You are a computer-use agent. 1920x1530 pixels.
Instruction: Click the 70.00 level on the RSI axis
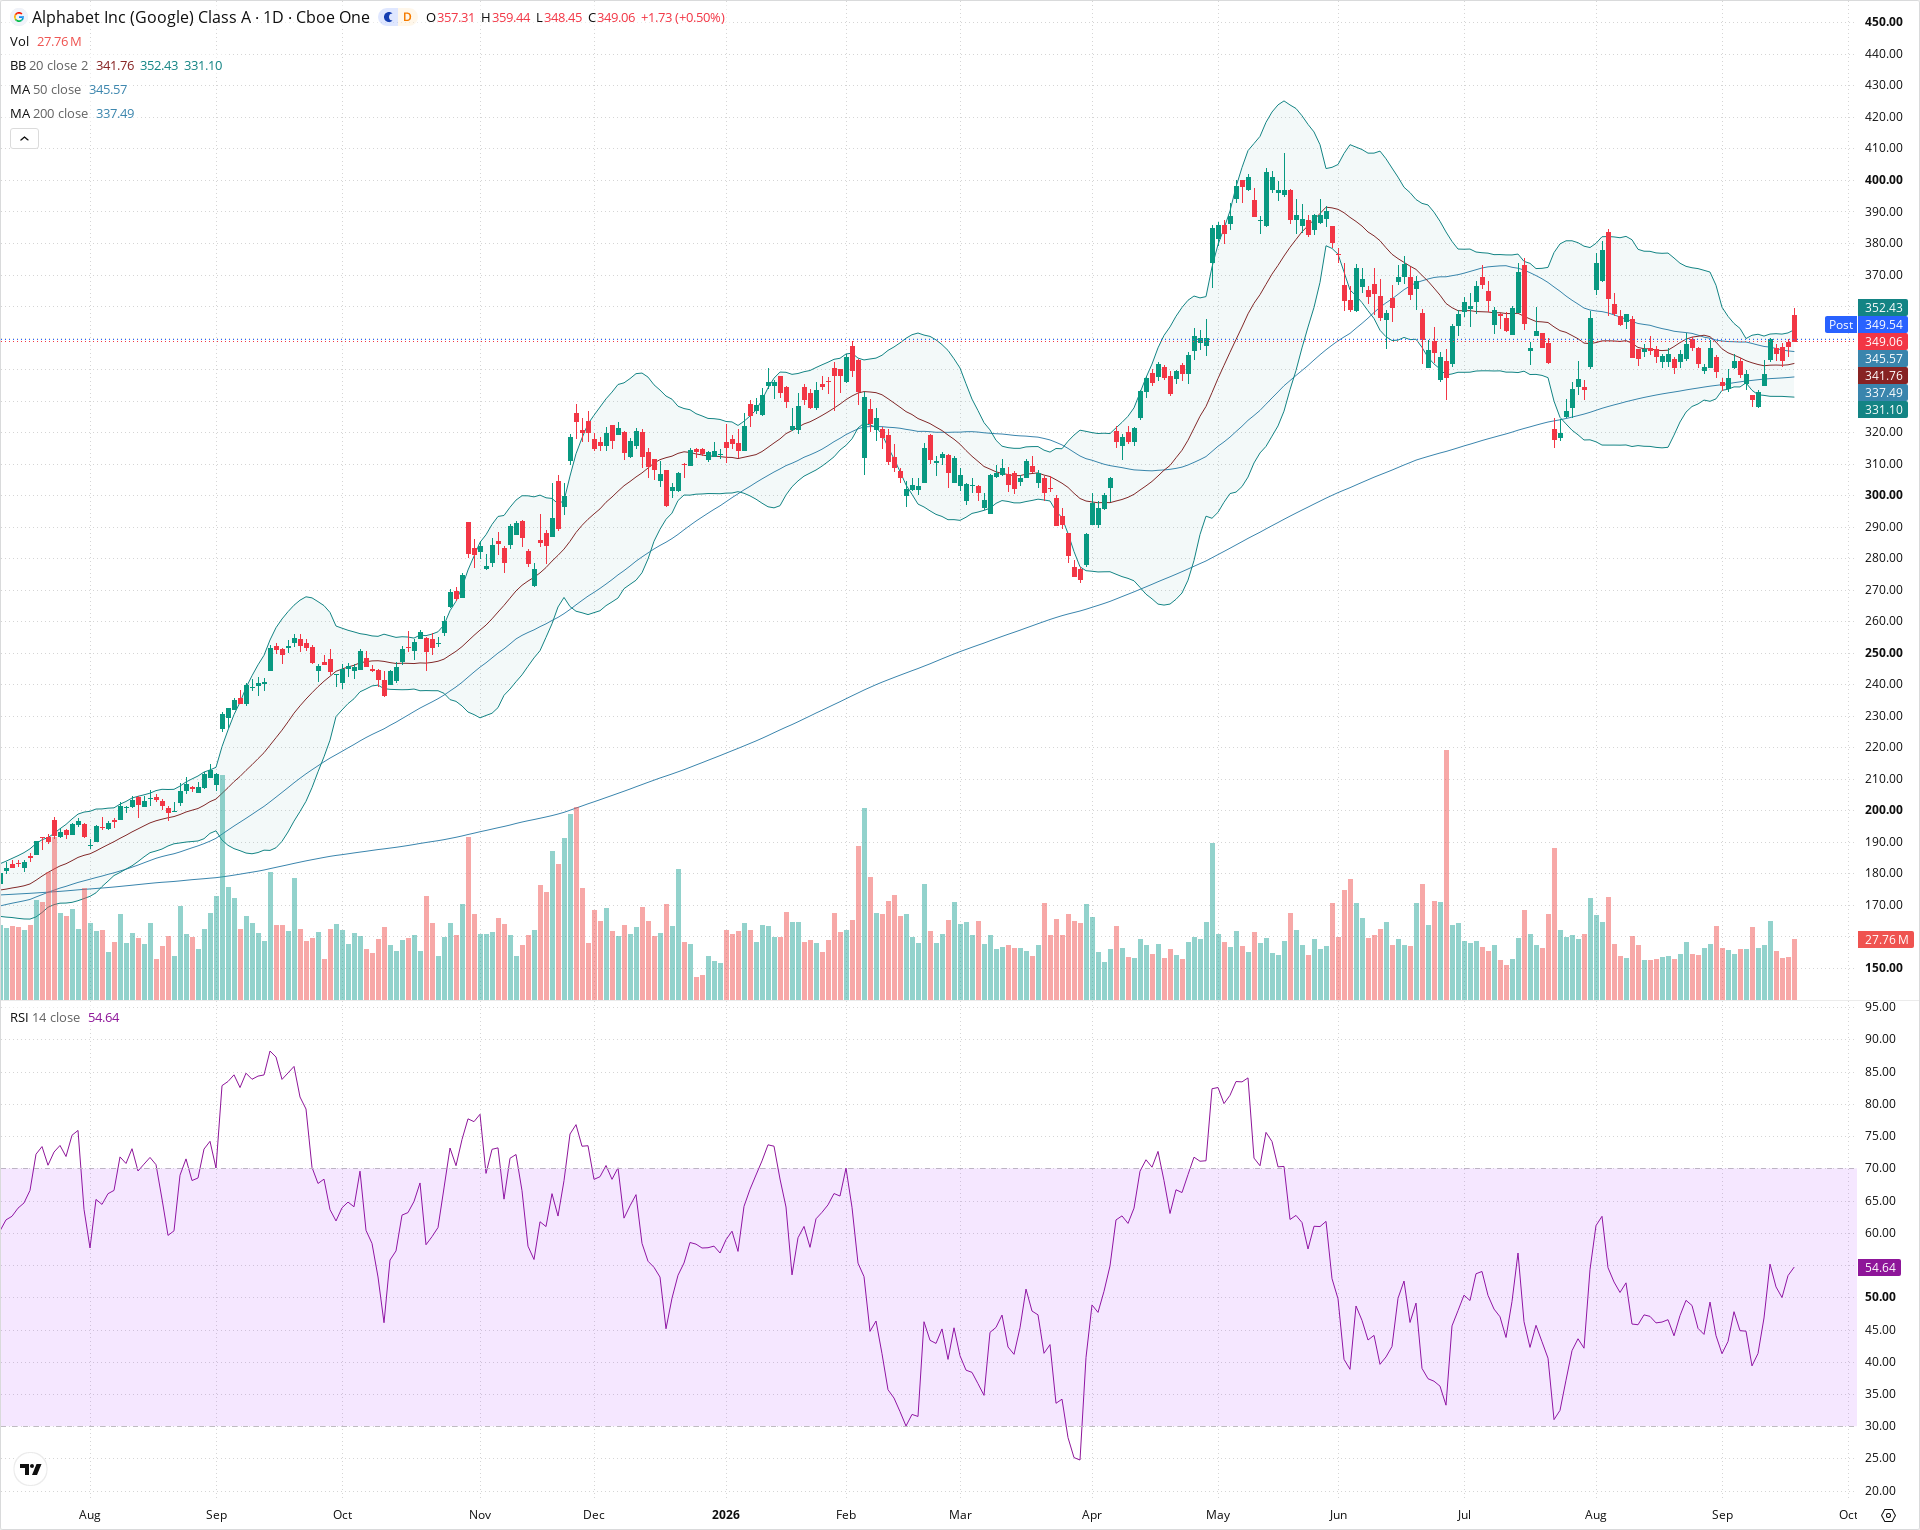[1880, 1168]
